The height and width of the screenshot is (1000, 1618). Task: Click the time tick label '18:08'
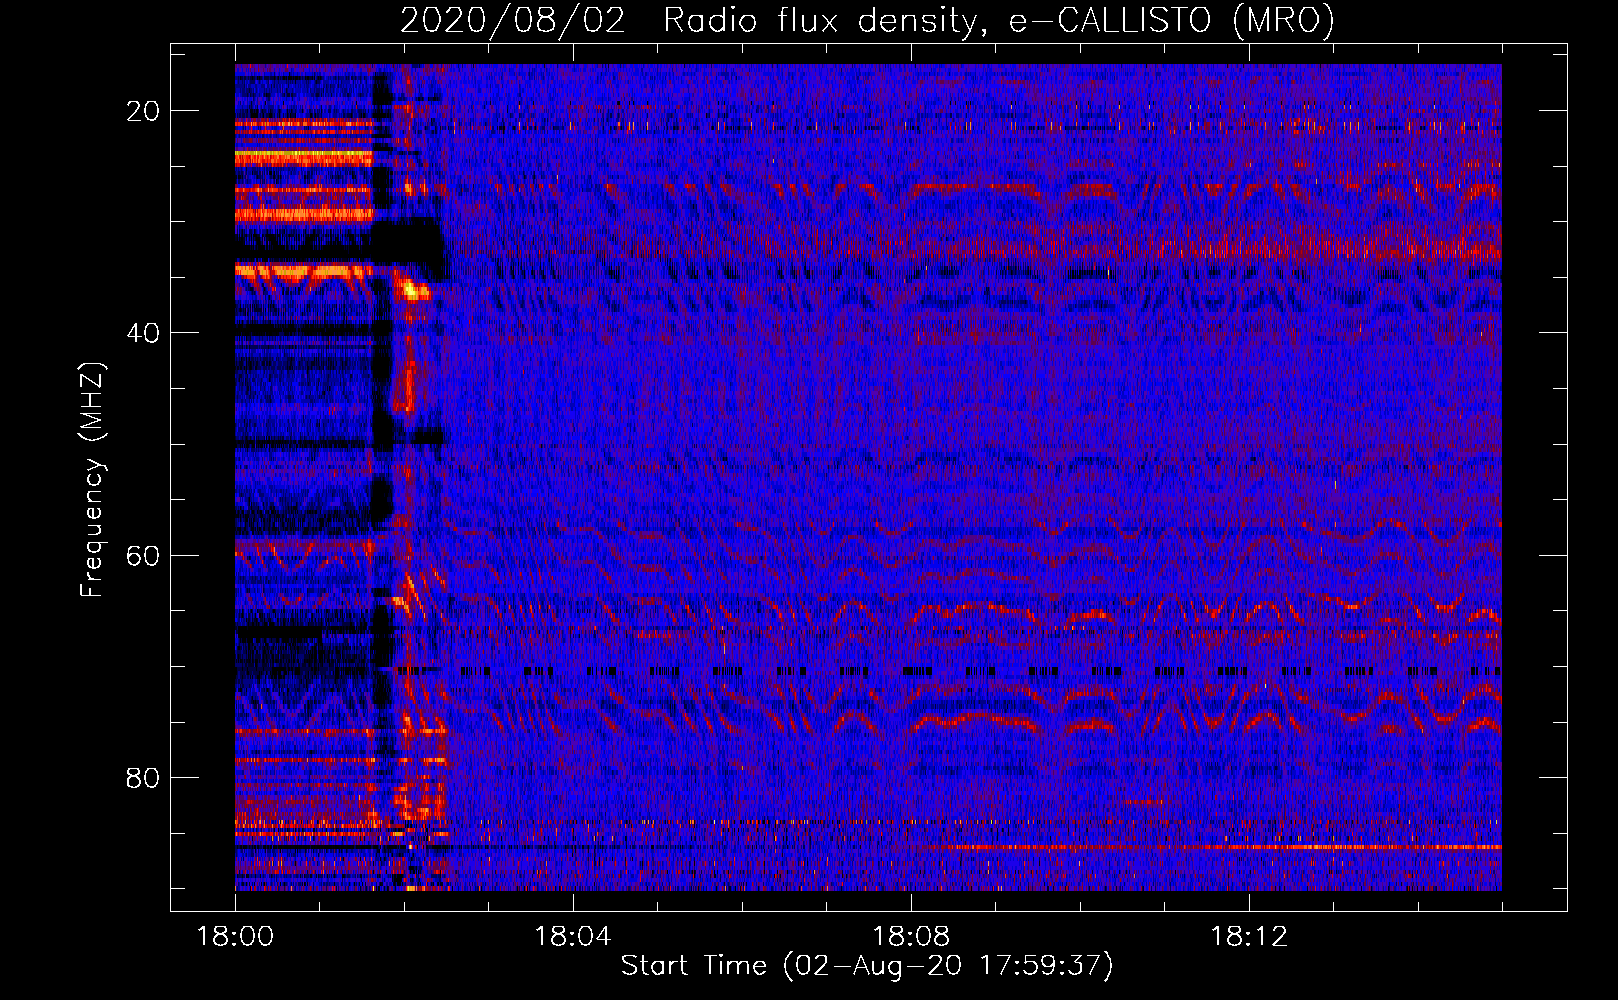point(911,937)
